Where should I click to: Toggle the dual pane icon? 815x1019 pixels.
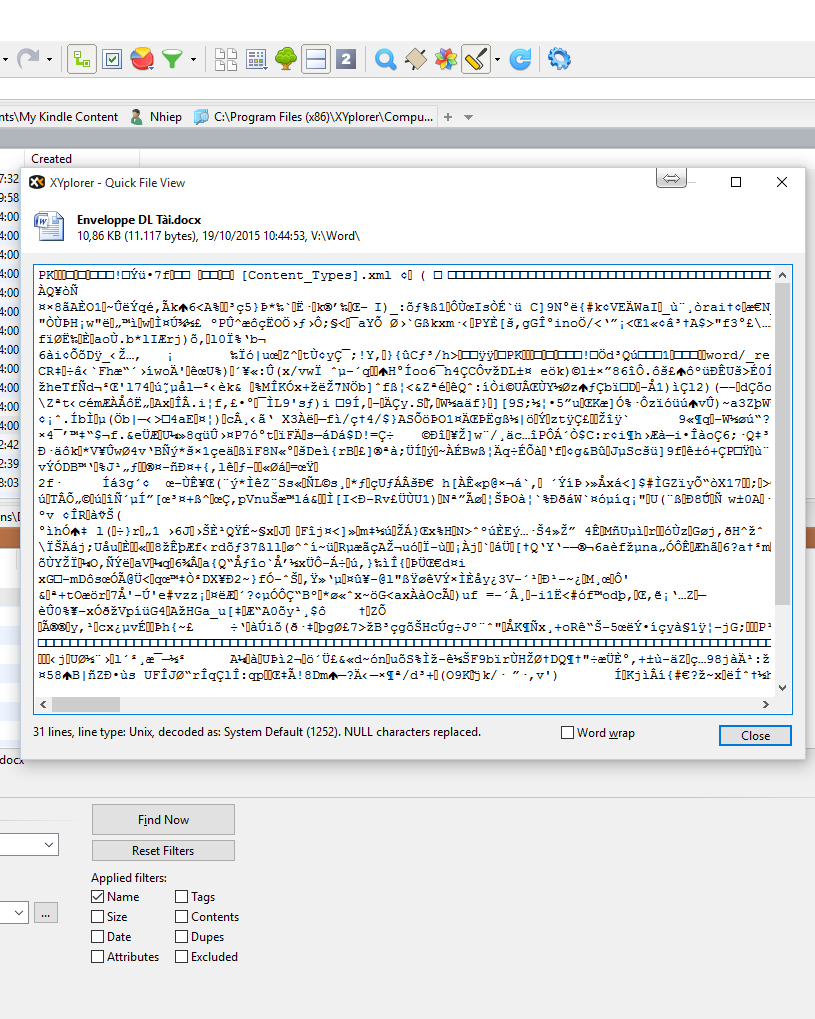click(x=316, y=59)
